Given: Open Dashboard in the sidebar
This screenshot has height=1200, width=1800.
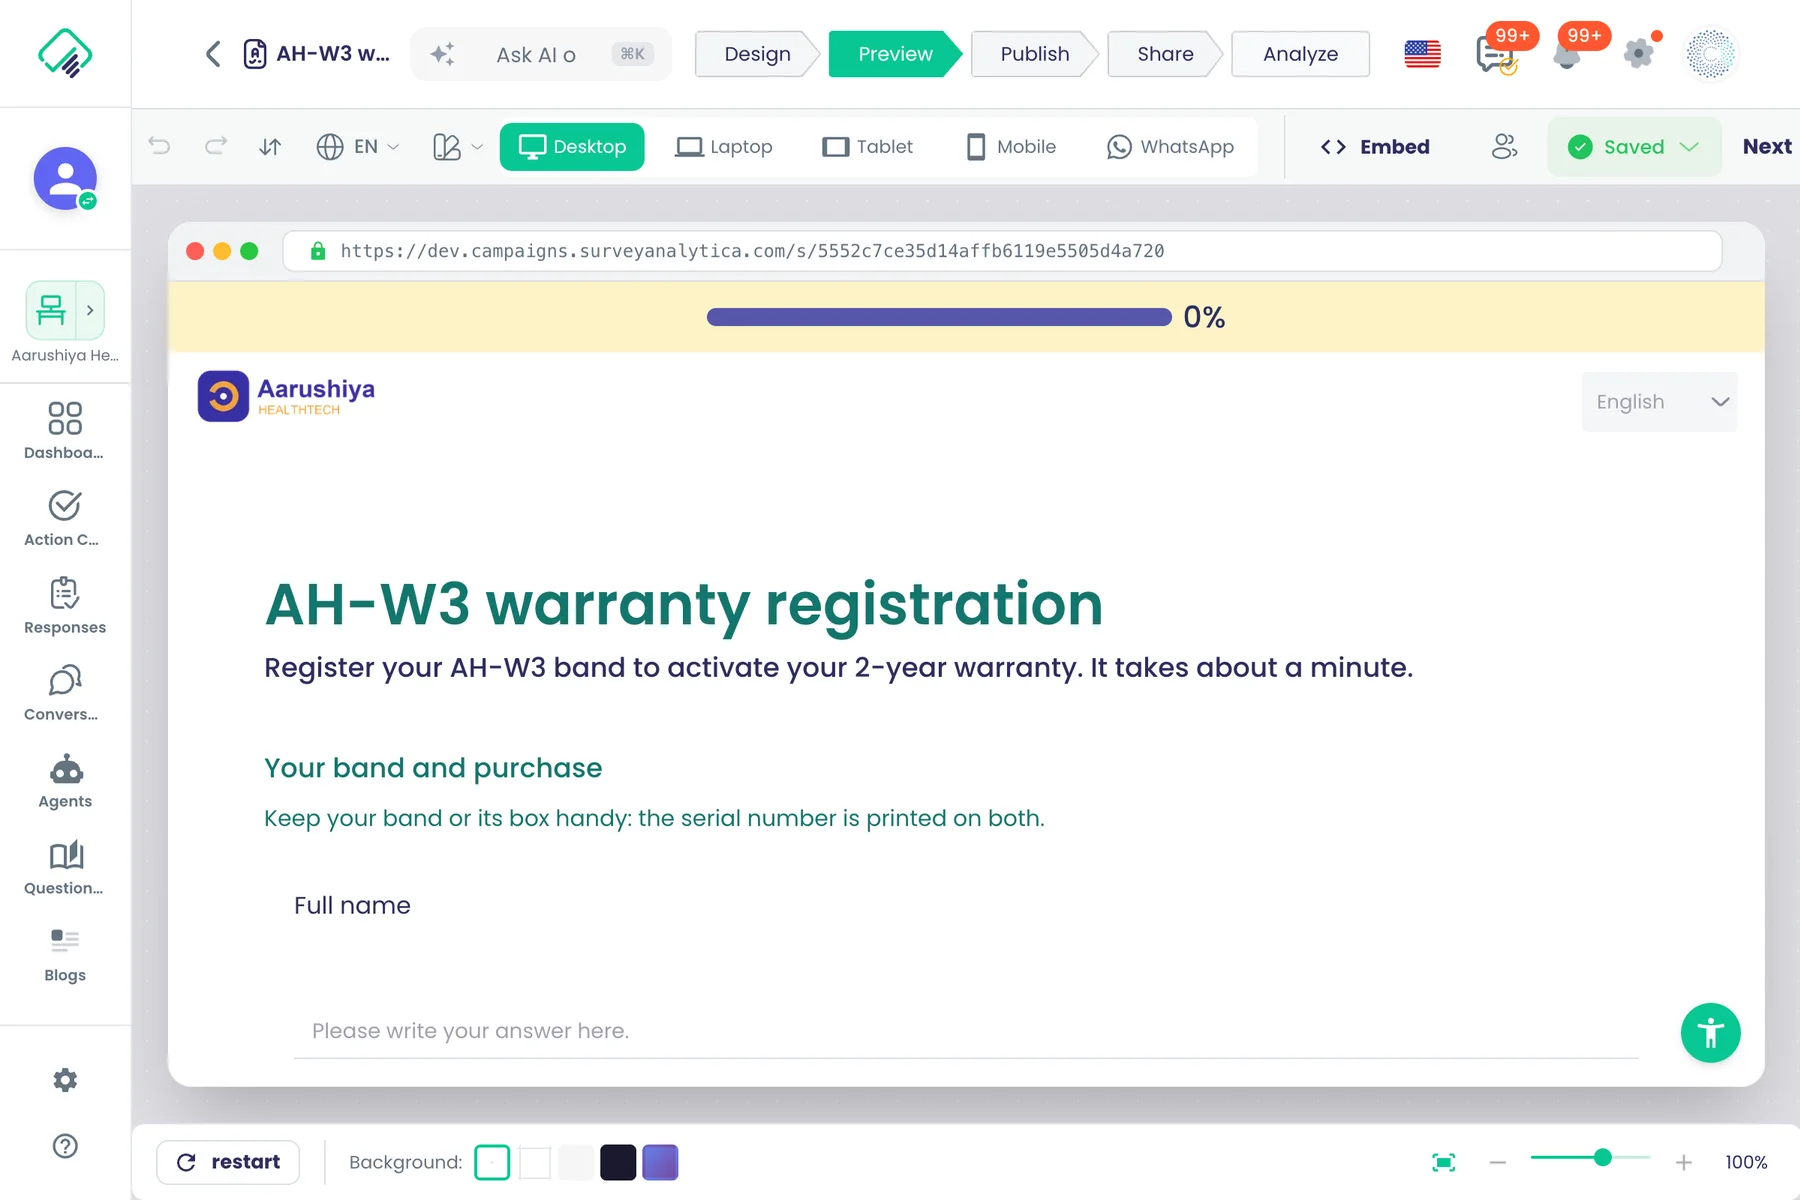Looking at the screenshot, I should click(x=65, y=430).
